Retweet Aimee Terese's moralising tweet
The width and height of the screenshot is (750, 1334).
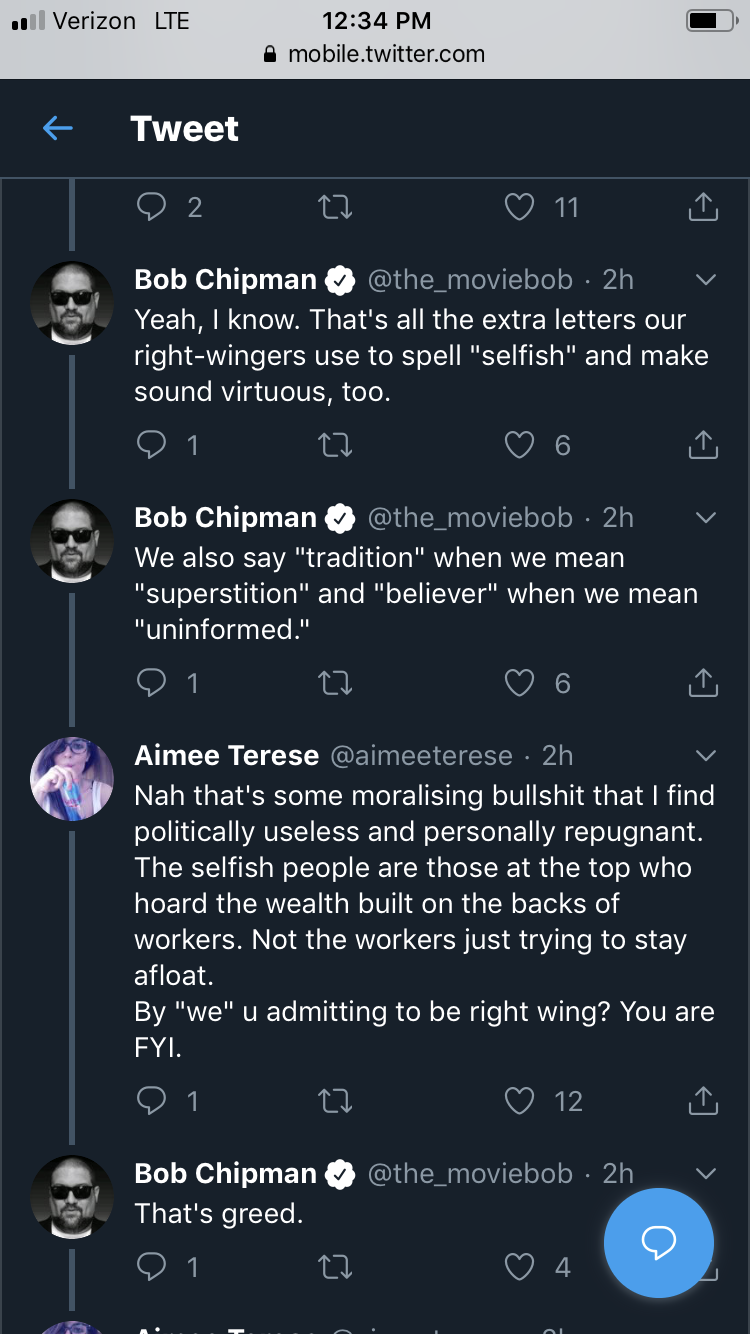click(335, 1101)
